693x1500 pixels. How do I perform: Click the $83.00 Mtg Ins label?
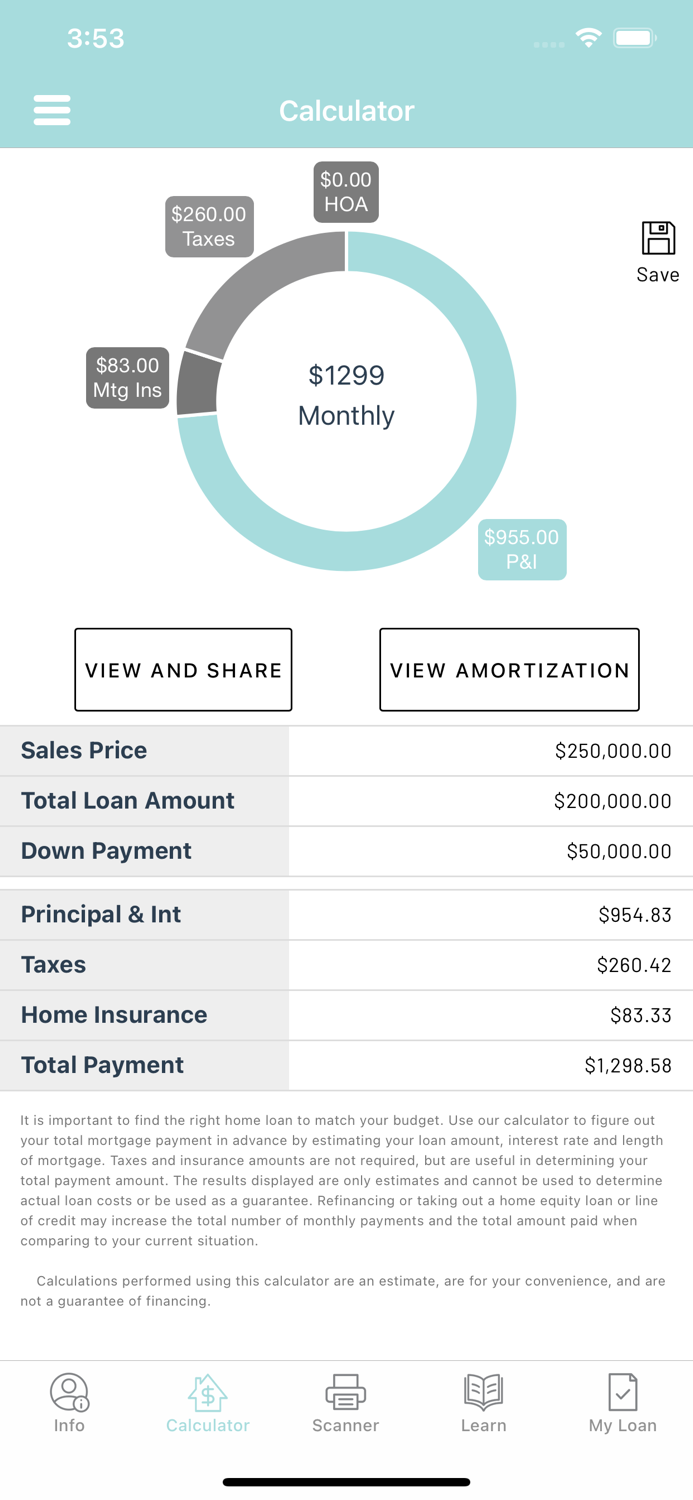coord(127,378)
